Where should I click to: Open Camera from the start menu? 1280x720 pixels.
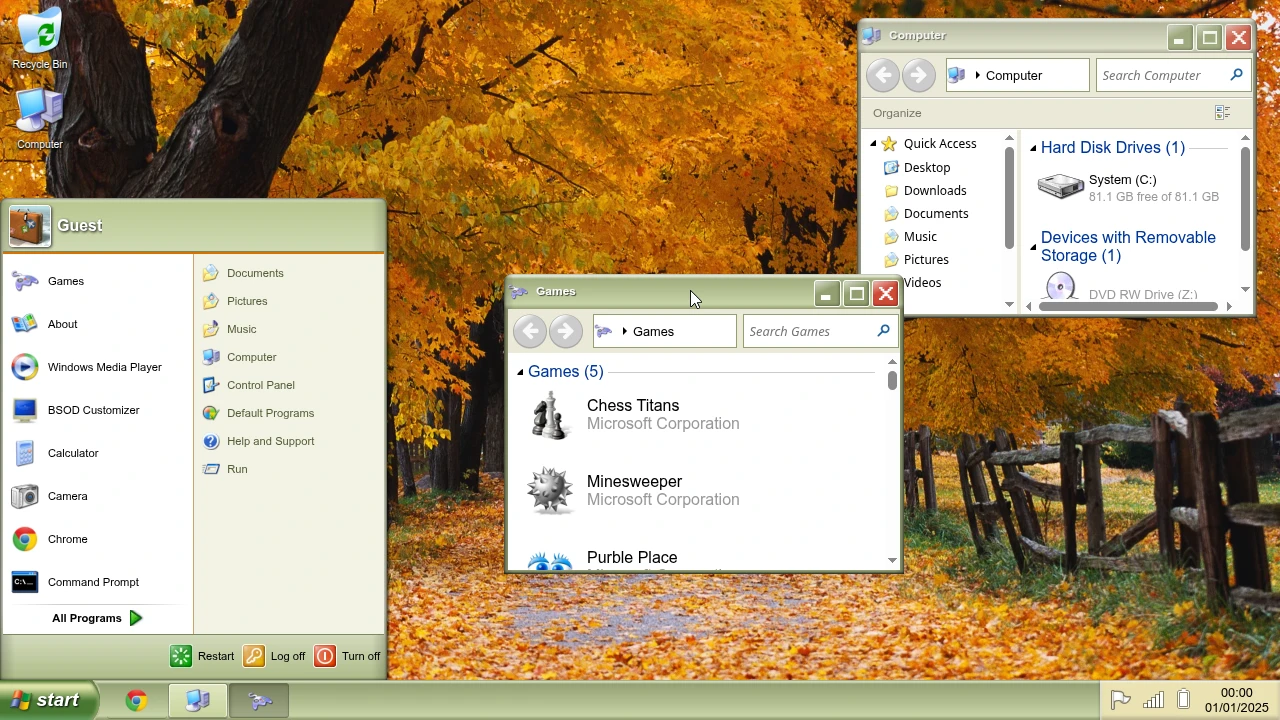click(67, 496)
